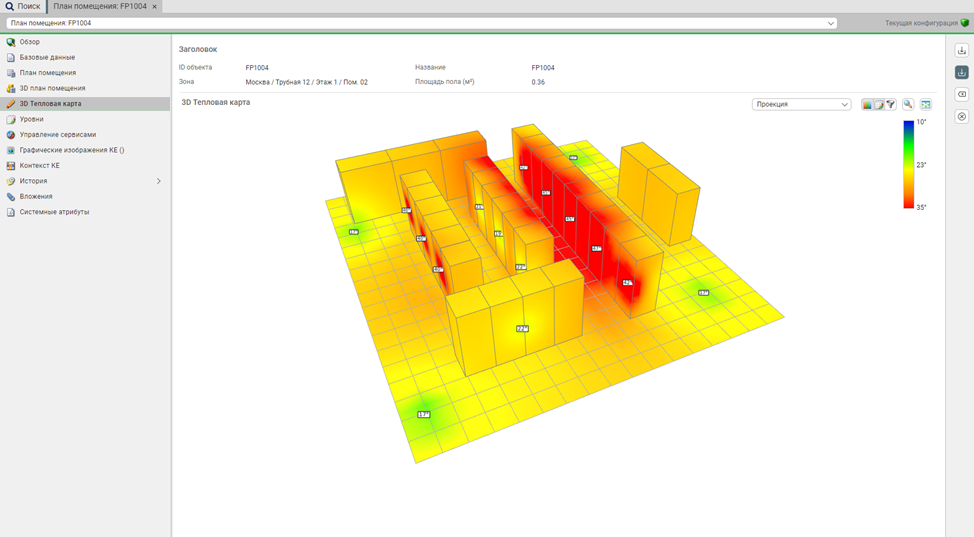Open the Обзор overview icon in sidebar
This screenshot has width=974, height=537.
11,42
